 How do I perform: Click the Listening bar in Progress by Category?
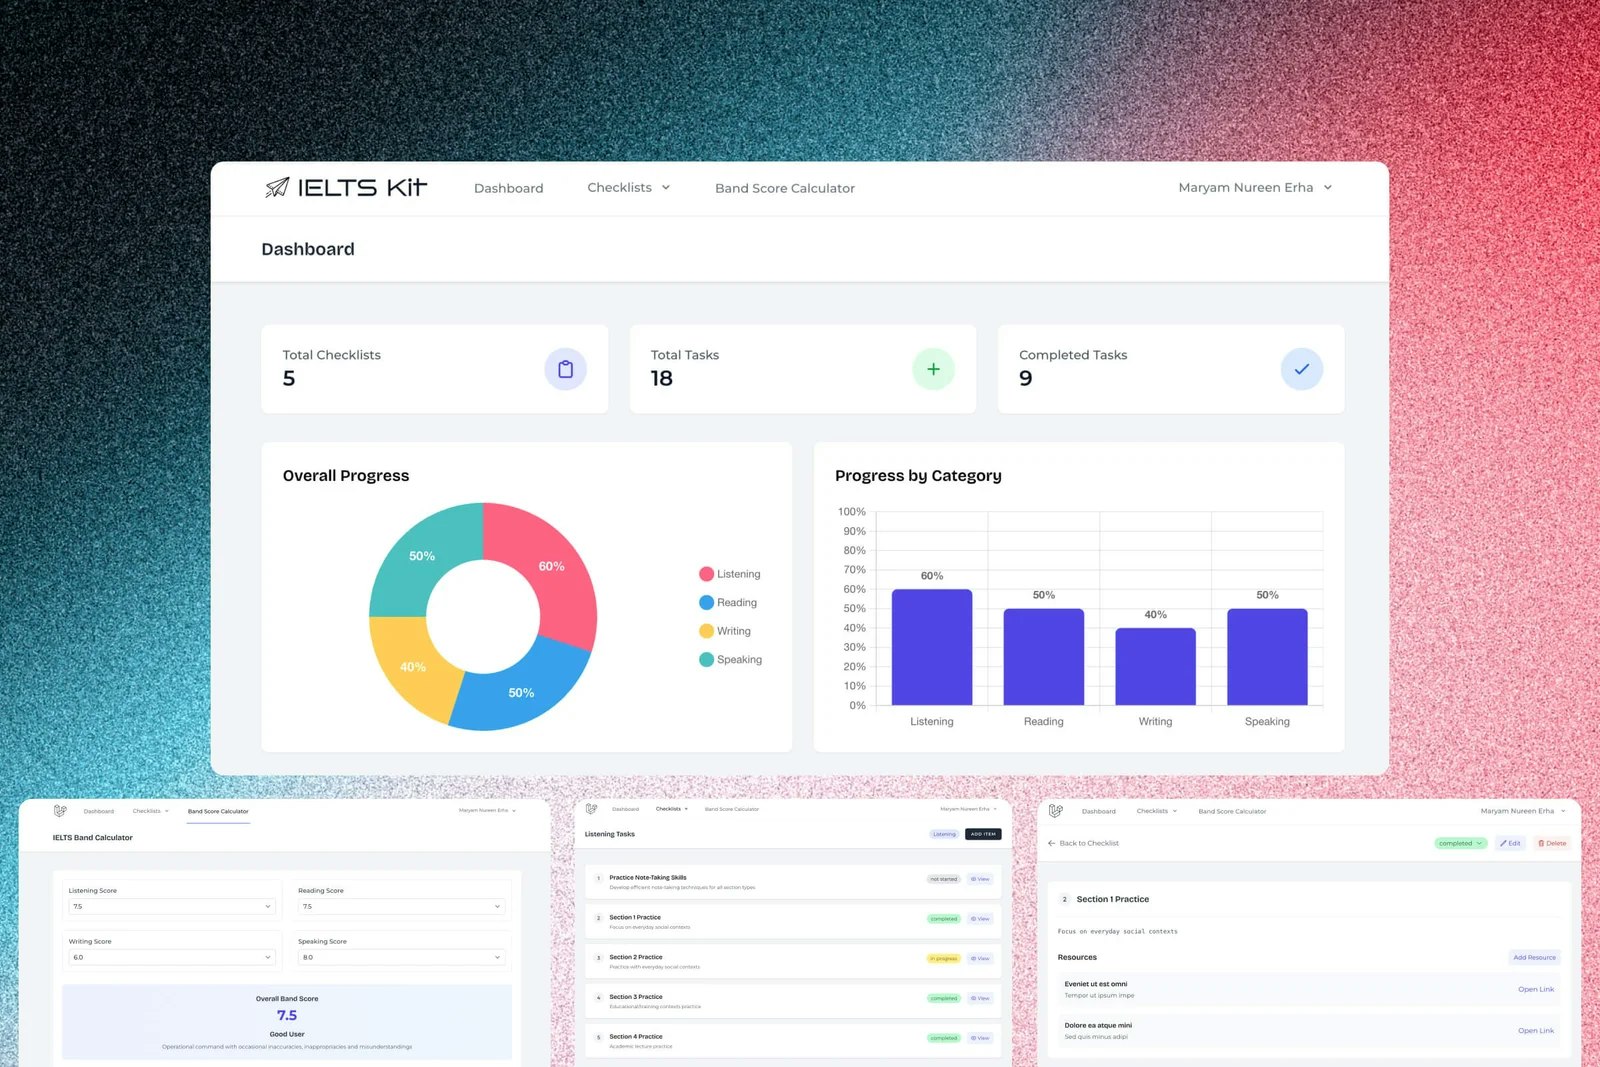pyautogui.click(x=932, y=647)
